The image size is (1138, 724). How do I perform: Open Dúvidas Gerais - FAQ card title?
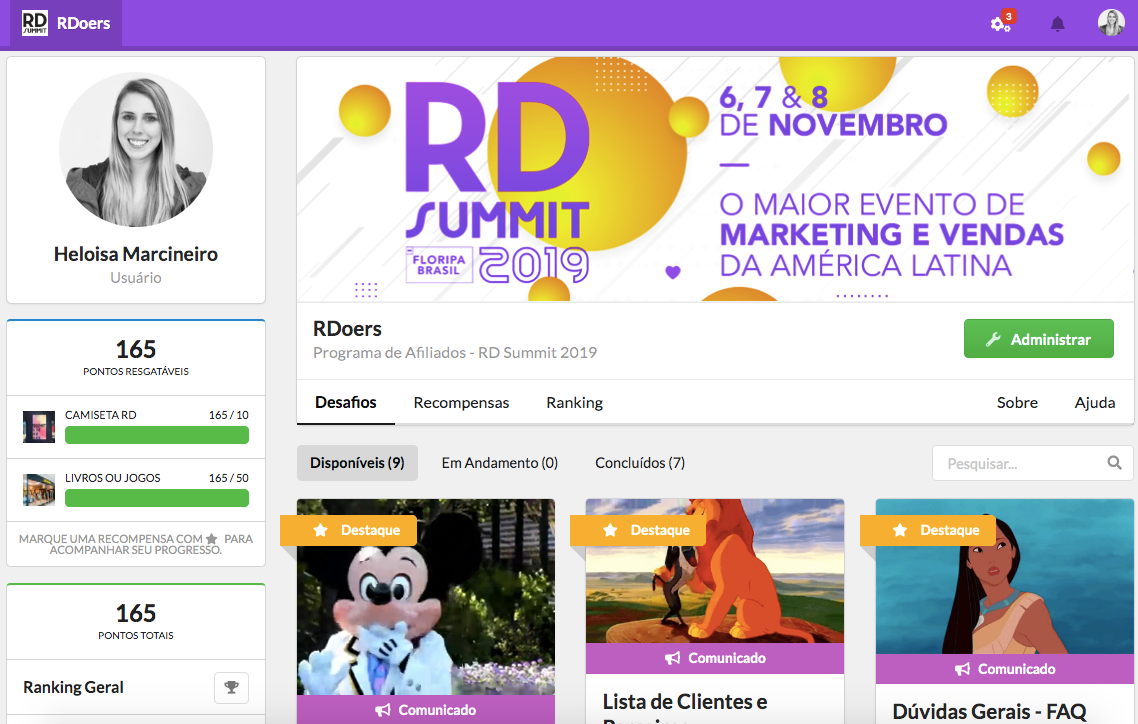(x=989, y=712)
